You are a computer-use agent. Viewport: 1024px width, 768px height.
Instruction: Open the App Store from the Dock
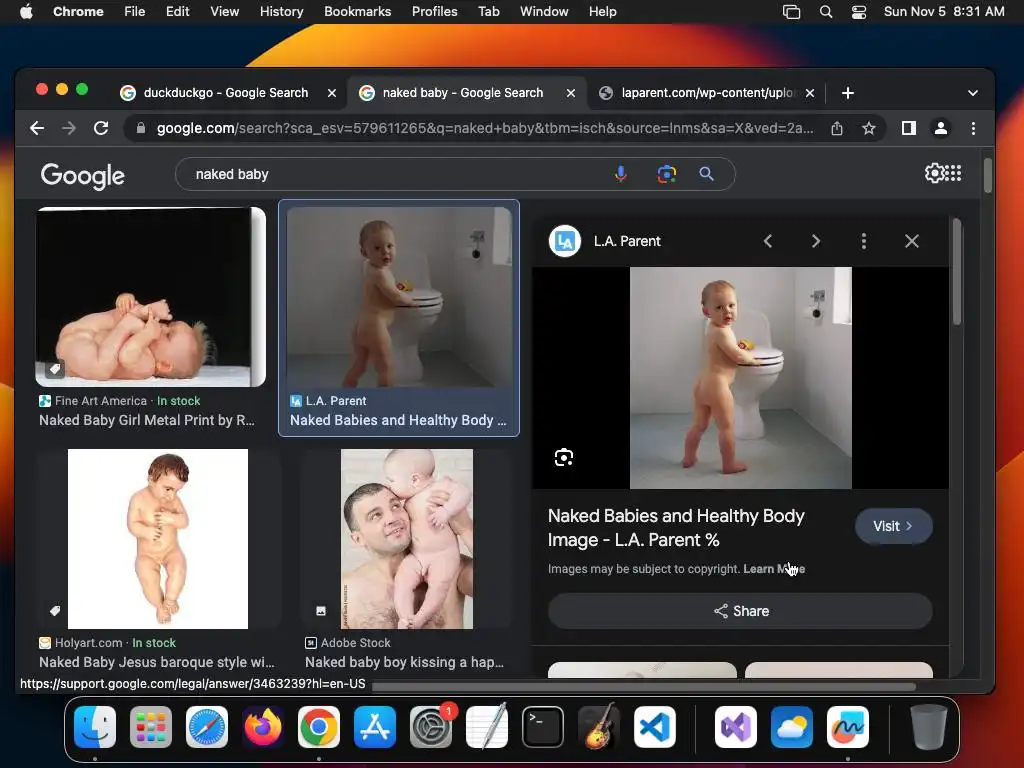pyautogui.click(x=375, y=727)
